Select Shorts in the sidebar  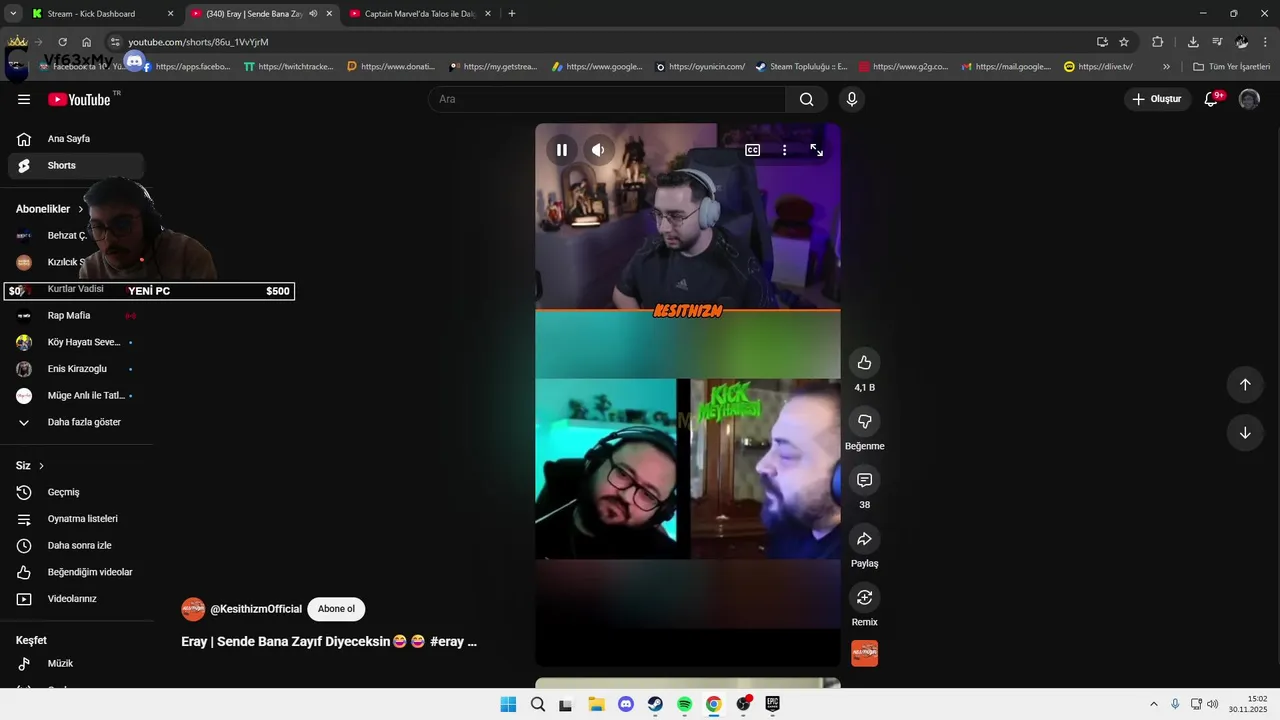[x=76, y=166]
